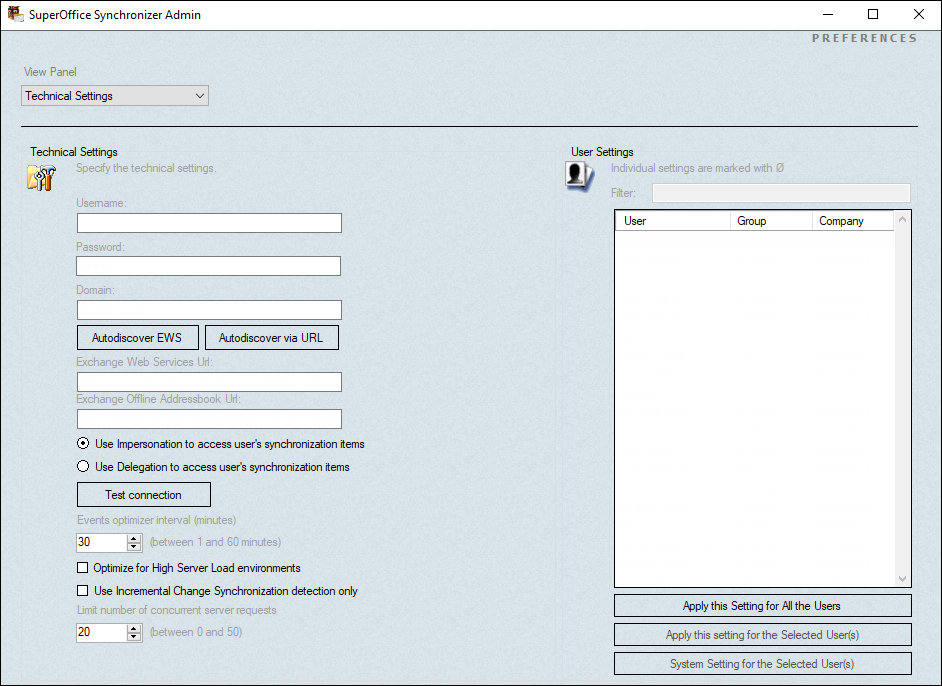Click the Exchange Web Services Url field
Viewport: 942px width, 686px height.
pos(209,382)
